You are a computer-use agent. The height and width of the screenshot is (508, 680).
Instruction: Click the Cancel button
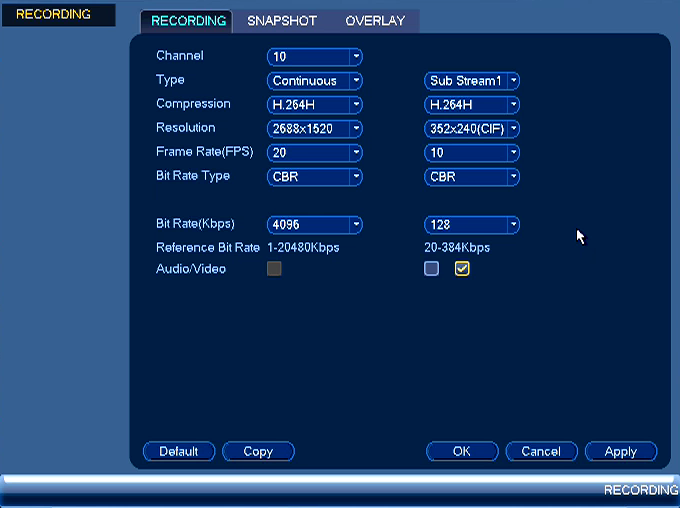[x=541, y=452]
